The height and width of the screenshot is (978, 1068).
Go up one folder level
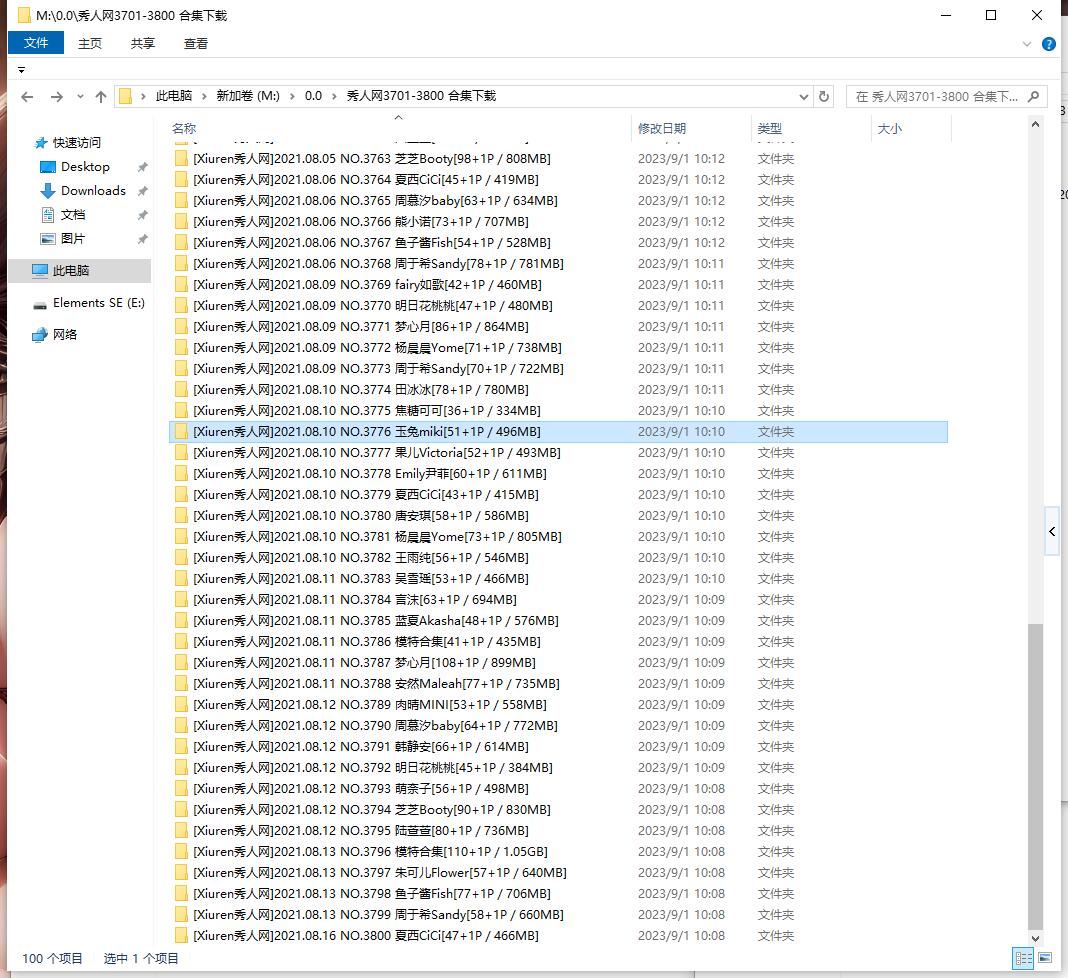click(101, 97)
